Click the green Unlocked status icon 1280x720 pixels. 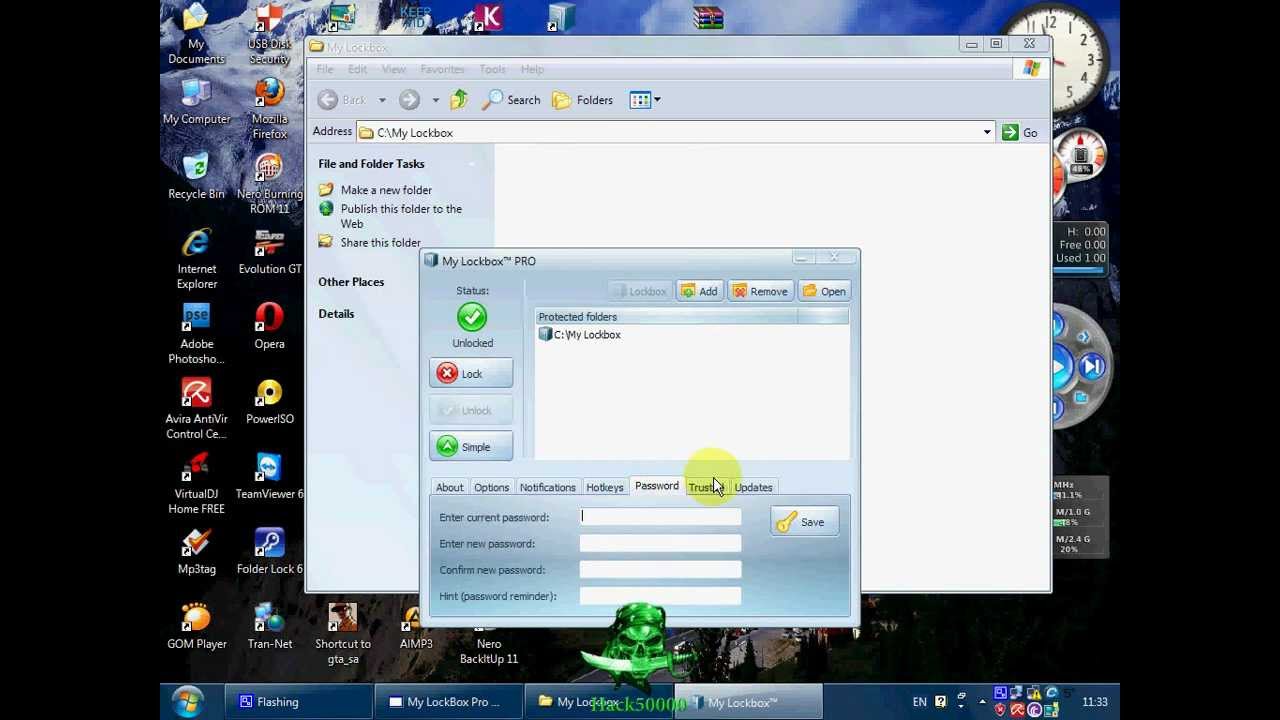(472, 317)
